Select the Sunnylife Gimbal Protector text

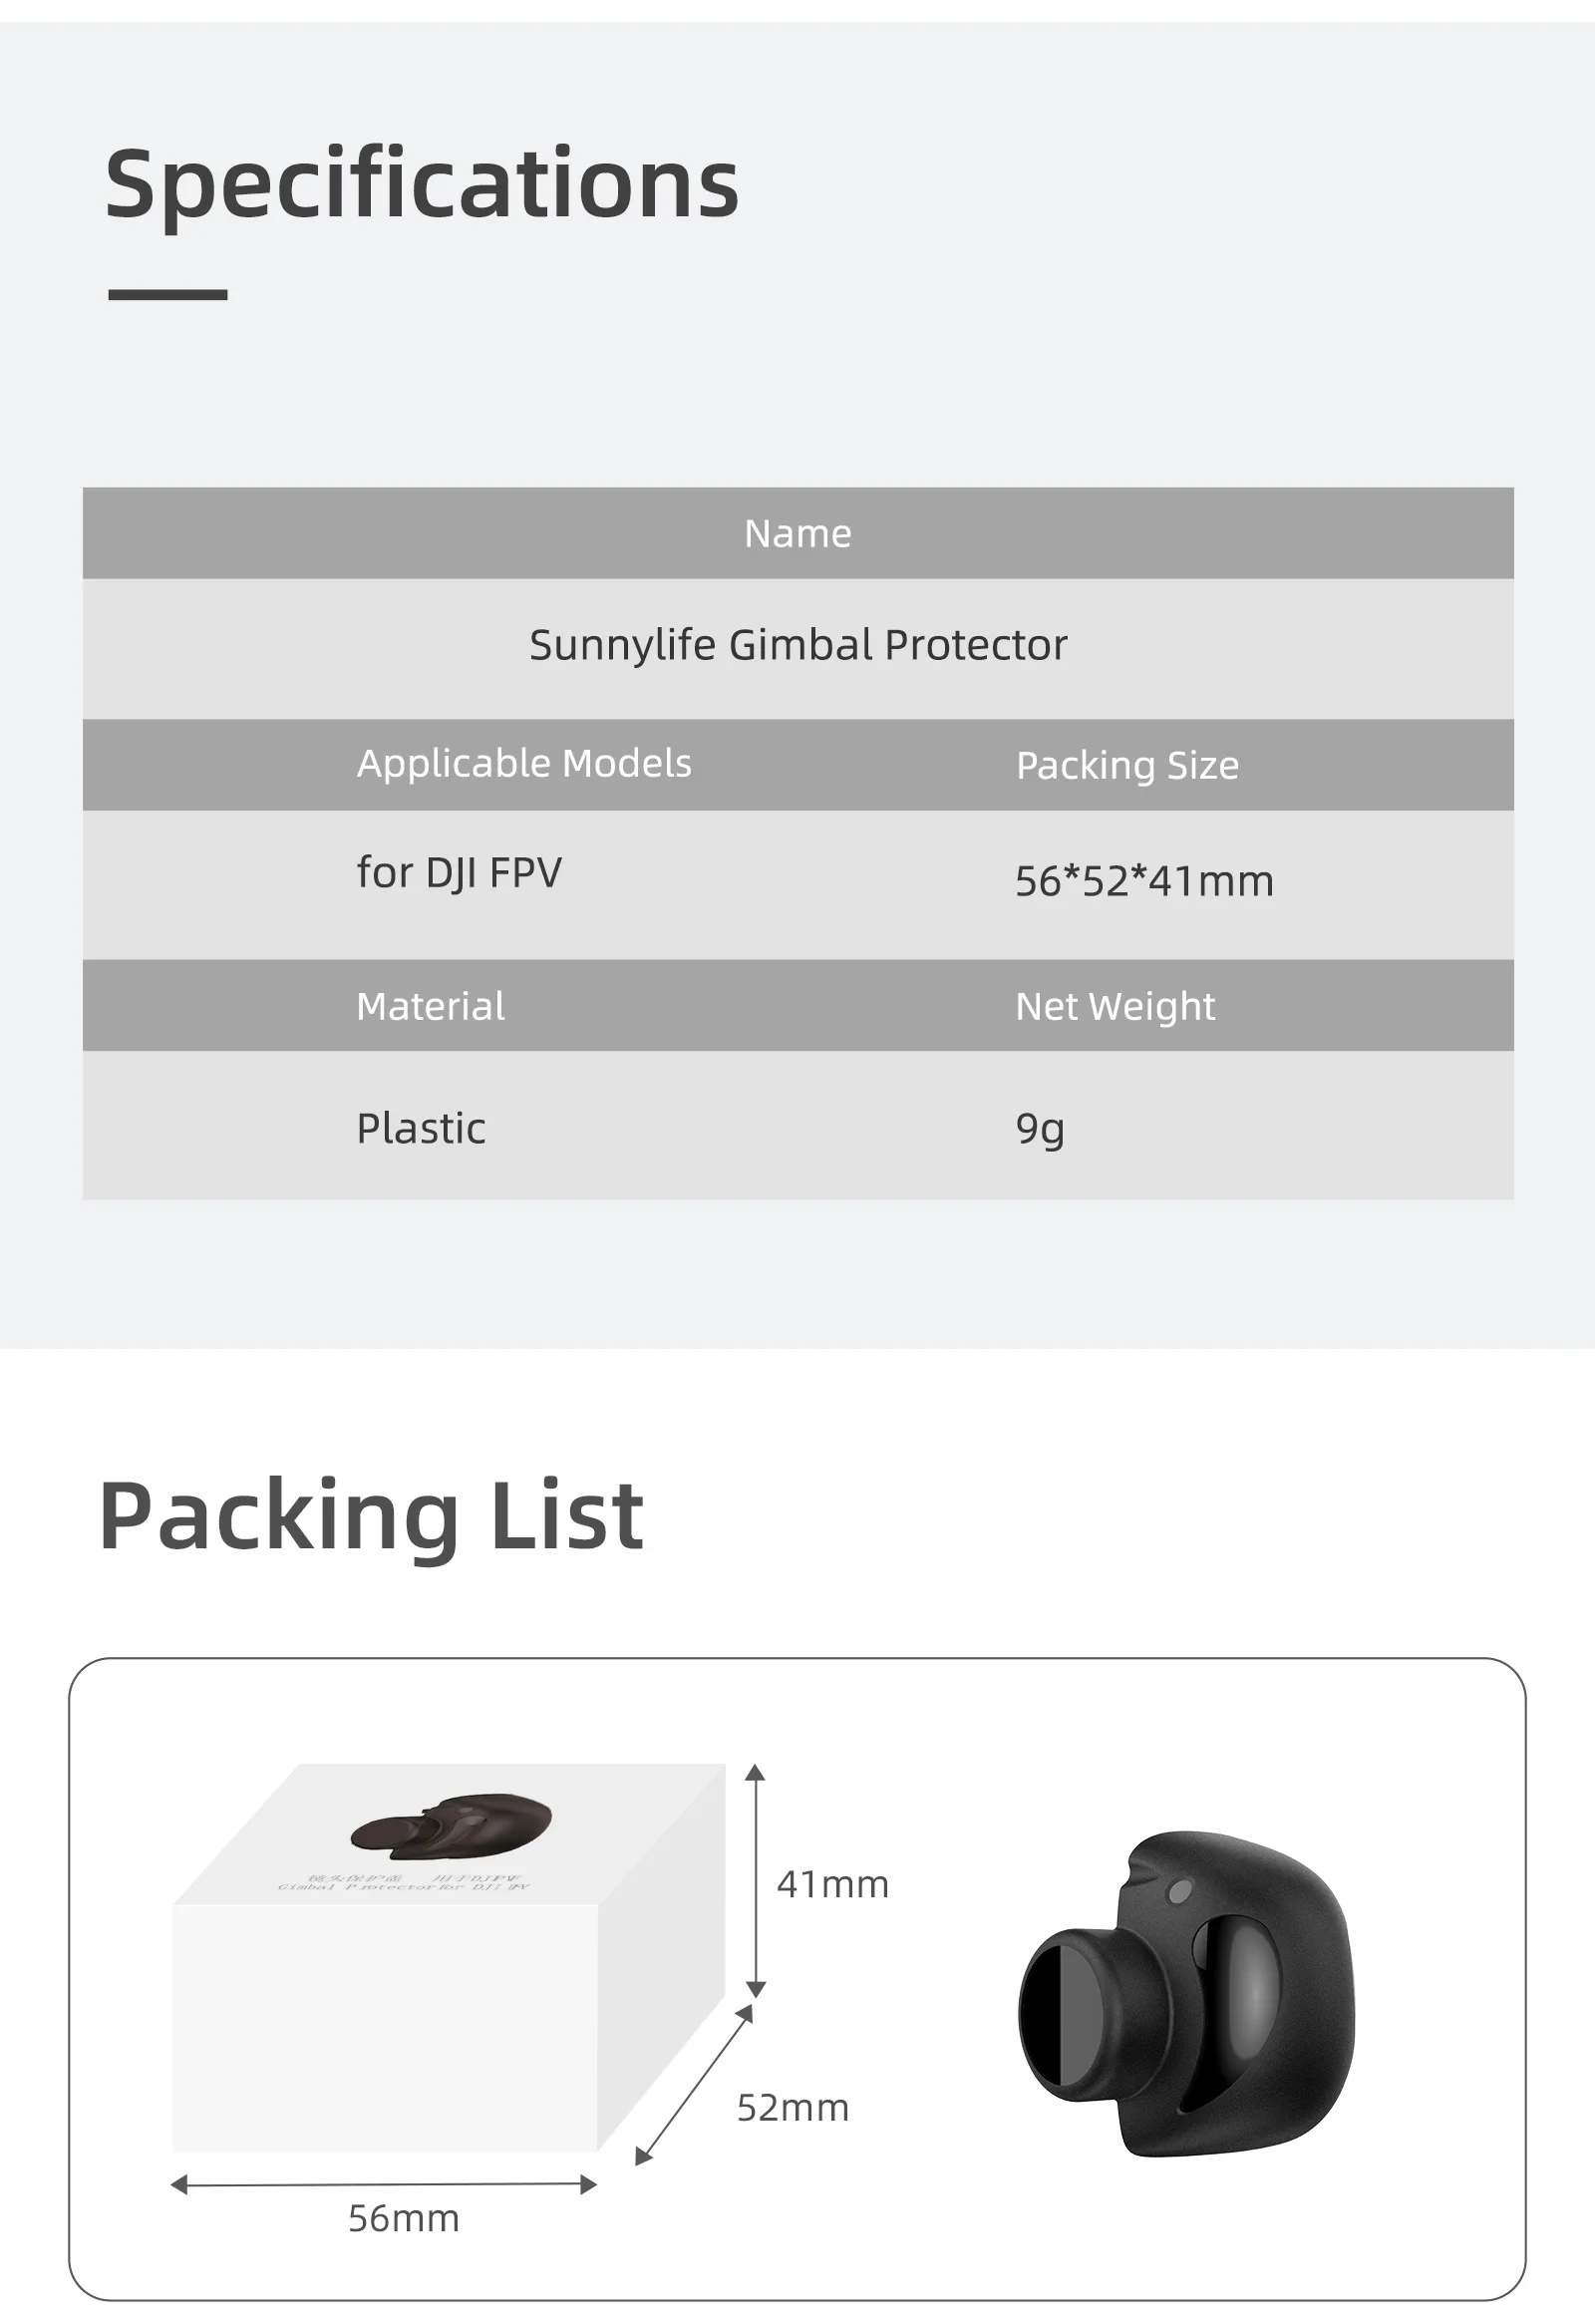798,645
